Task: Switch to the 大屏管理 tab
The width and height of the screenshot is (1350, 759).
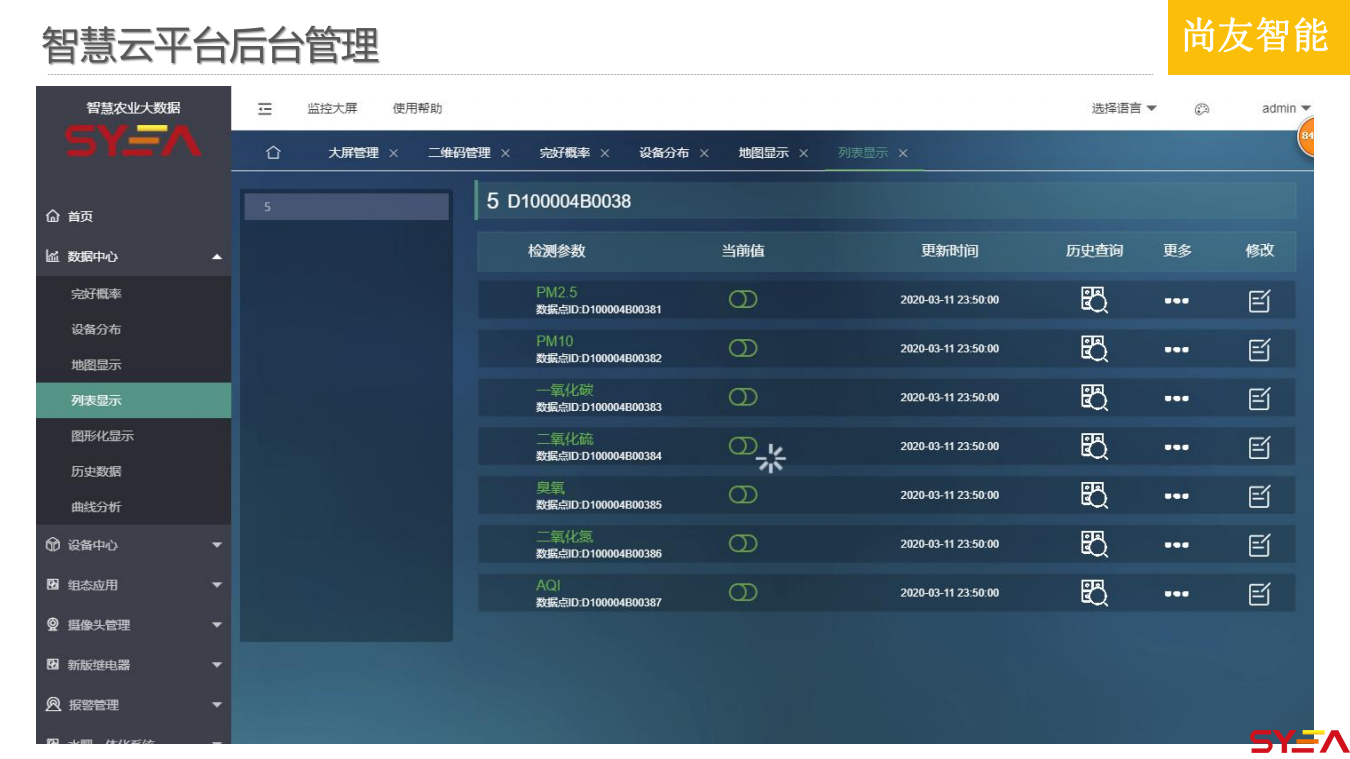Action: (354, 153)
